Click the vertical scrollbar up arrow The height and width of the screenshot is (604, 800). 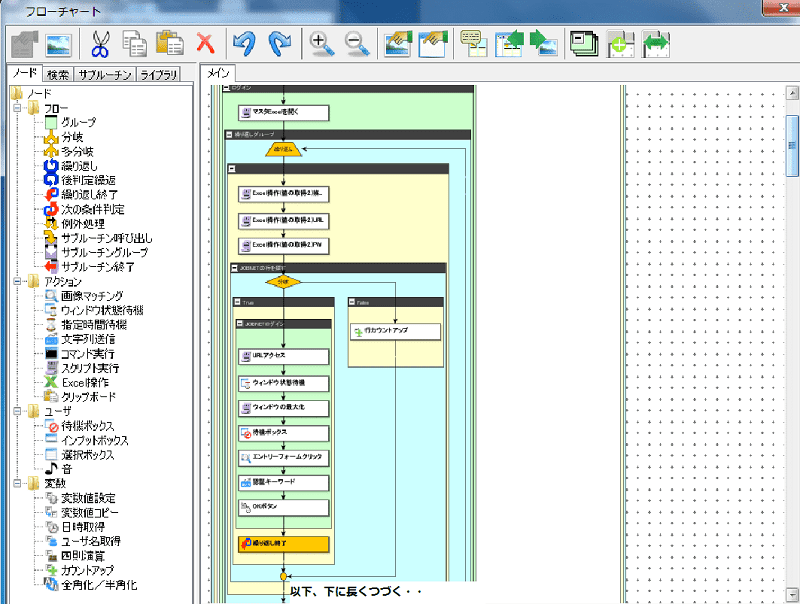792,93
